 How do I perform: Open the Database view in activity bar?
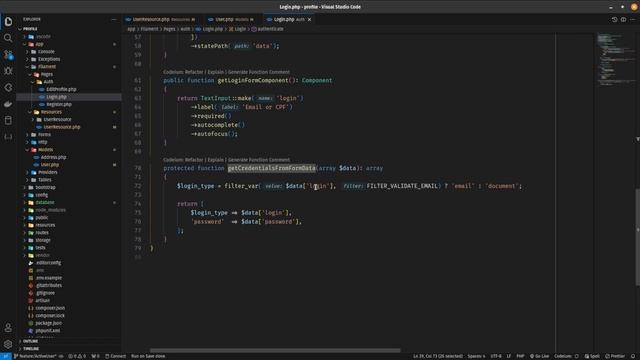pos(8,120)
